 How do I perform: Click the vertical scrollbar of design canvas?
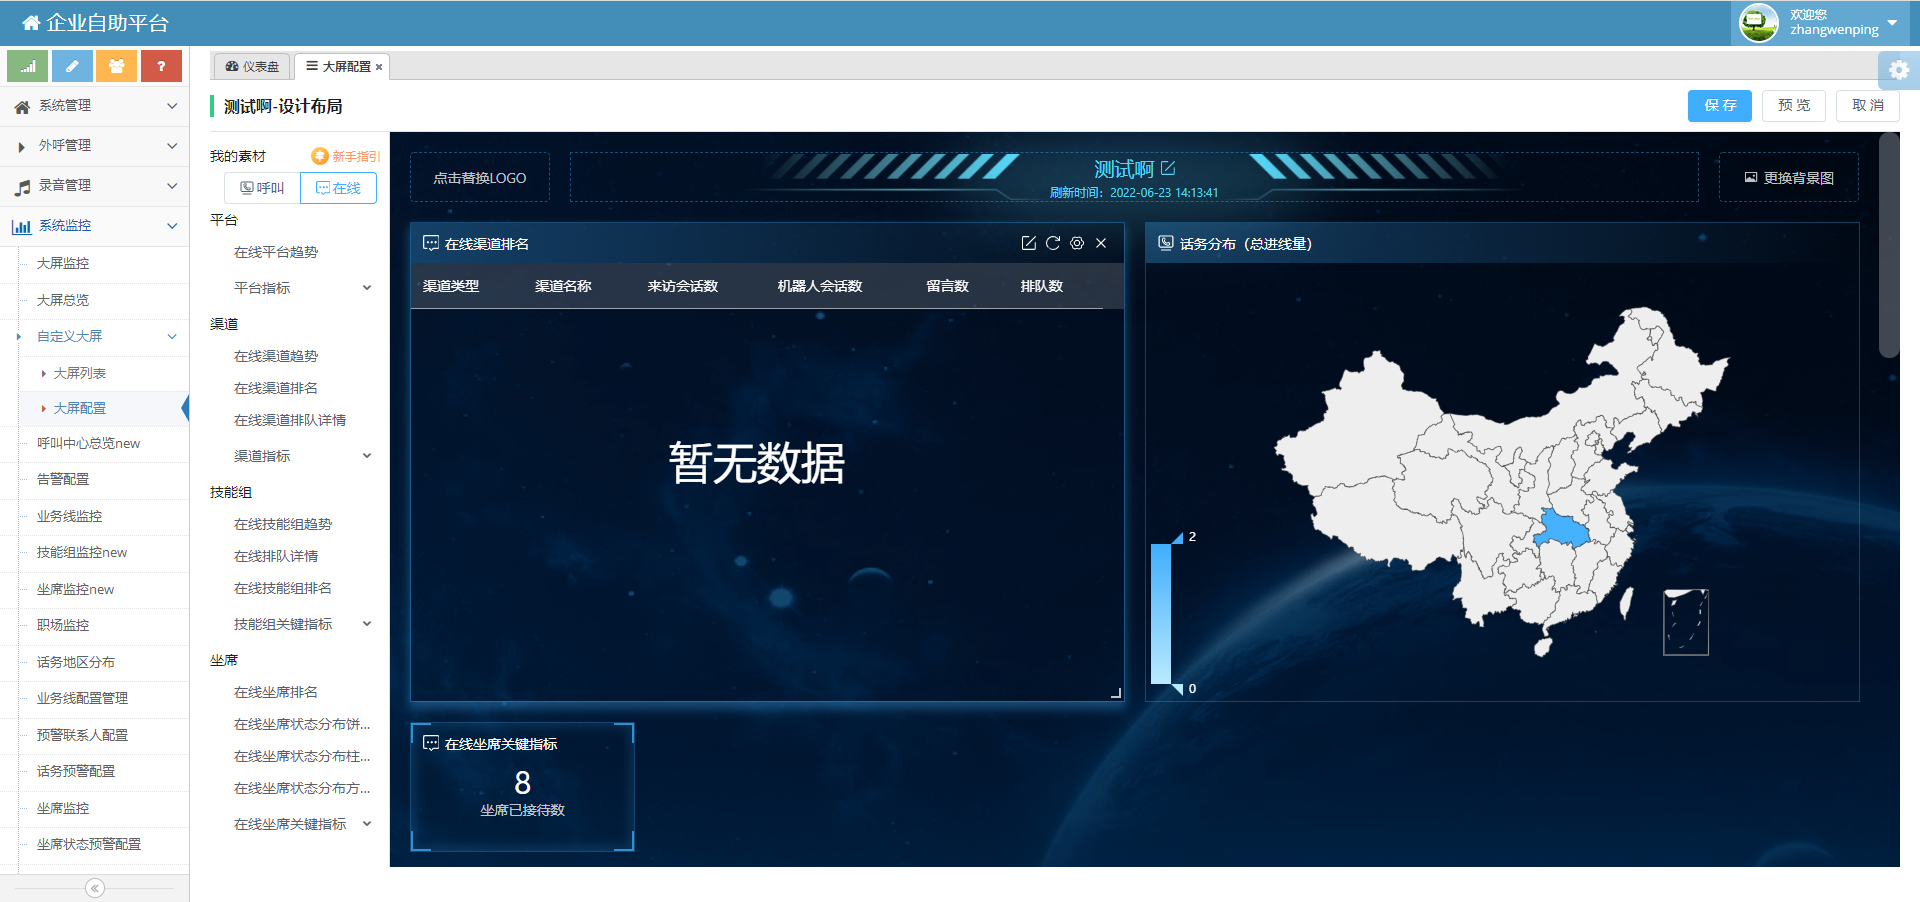click(1889, 245)
